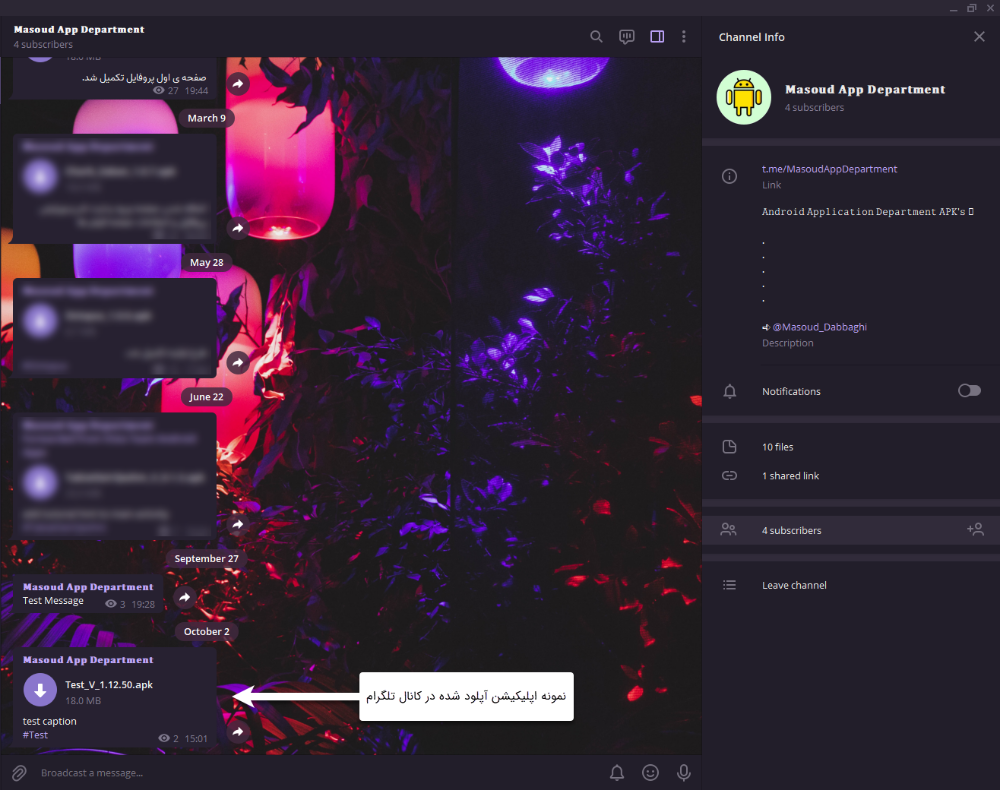1000x790 pixels.
Task: Click the October 2 date badge
Action: pyautogui.click(x=207, y=631)
